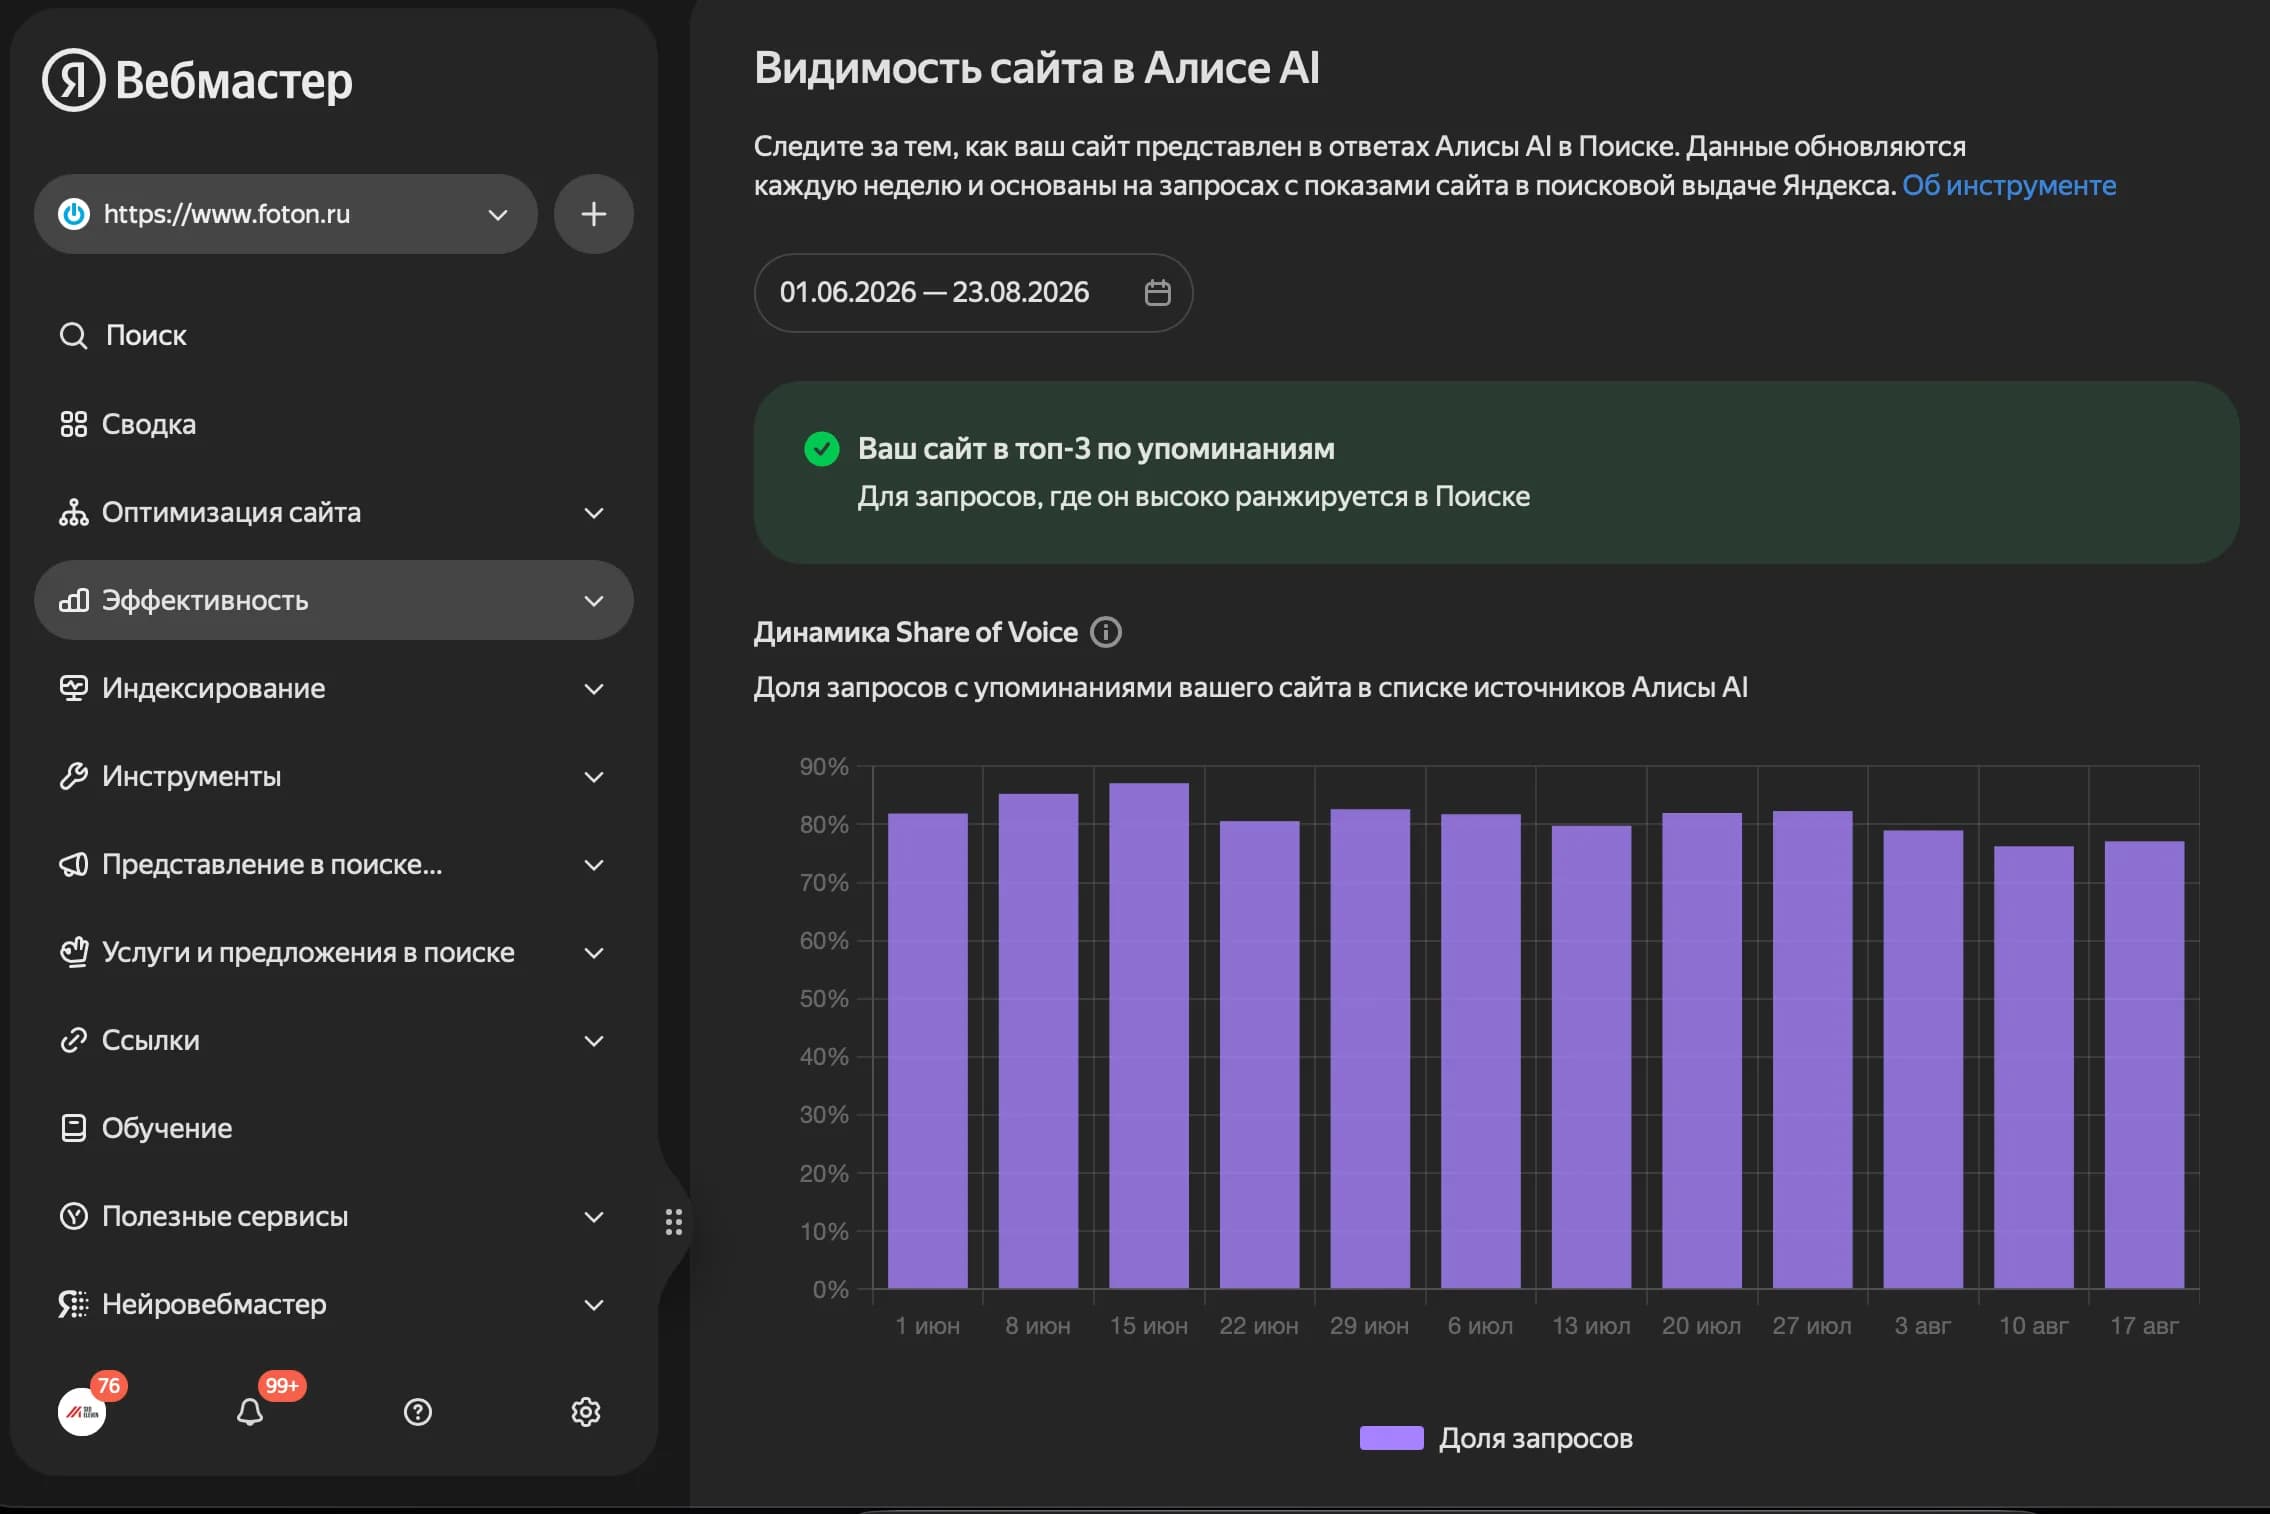This screenshot has height=1514, width=2270.
Task: Click the sidebar resize drag handle dots
Action: pos(674,1222)
